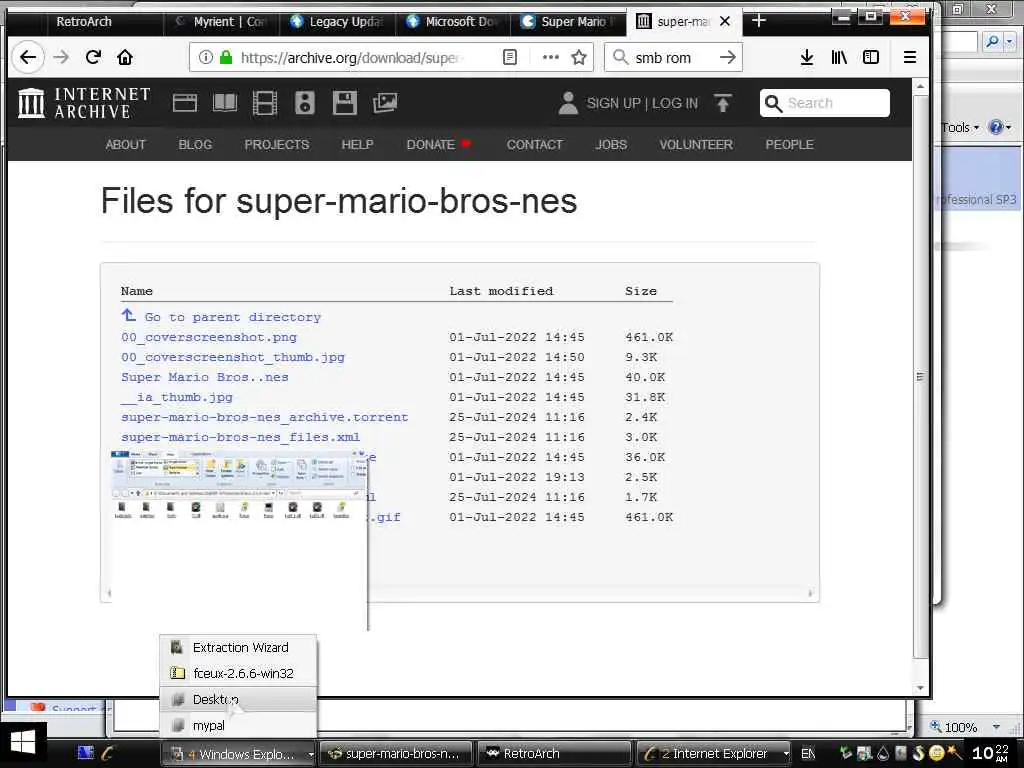Toggle the sidebar icon in browser toolbar
The image size is (1024, 768).
871,57
